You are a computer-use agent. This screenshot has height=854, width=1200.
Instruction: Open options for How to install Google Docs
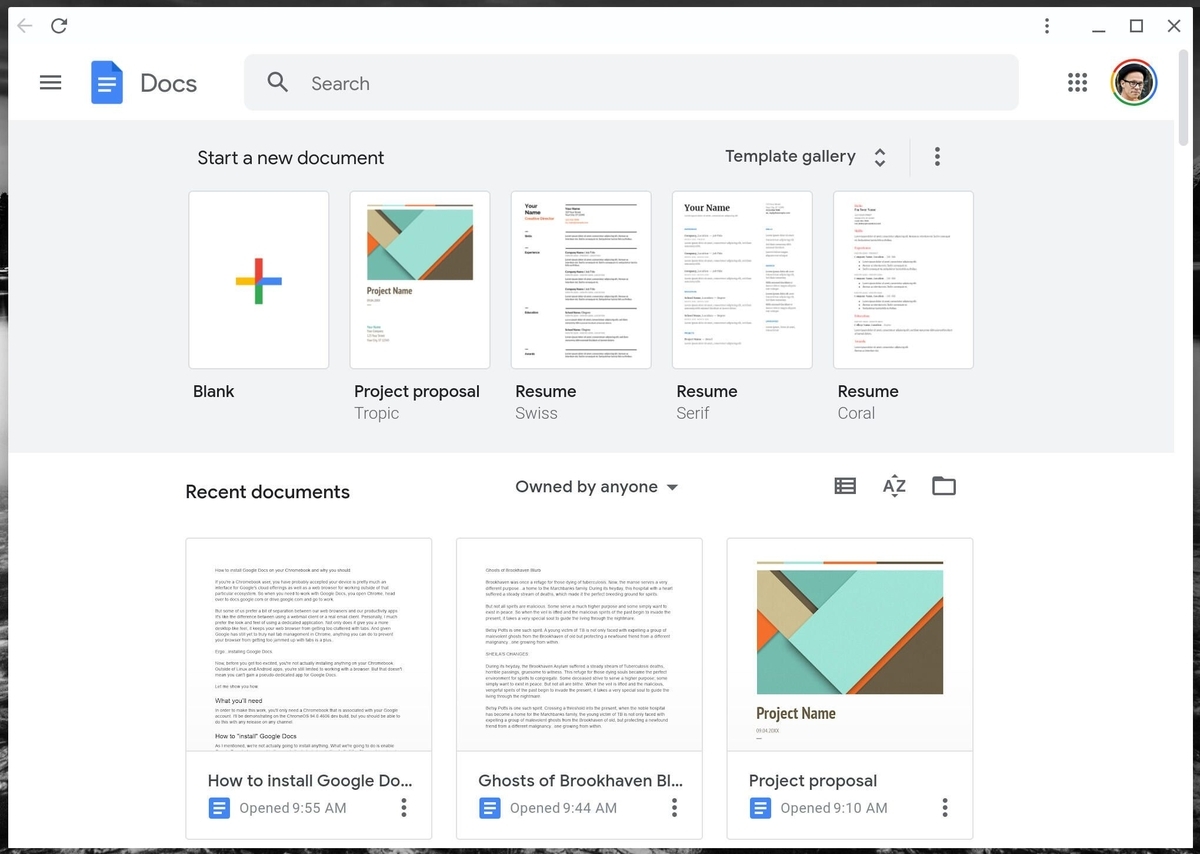pos(404,807)
